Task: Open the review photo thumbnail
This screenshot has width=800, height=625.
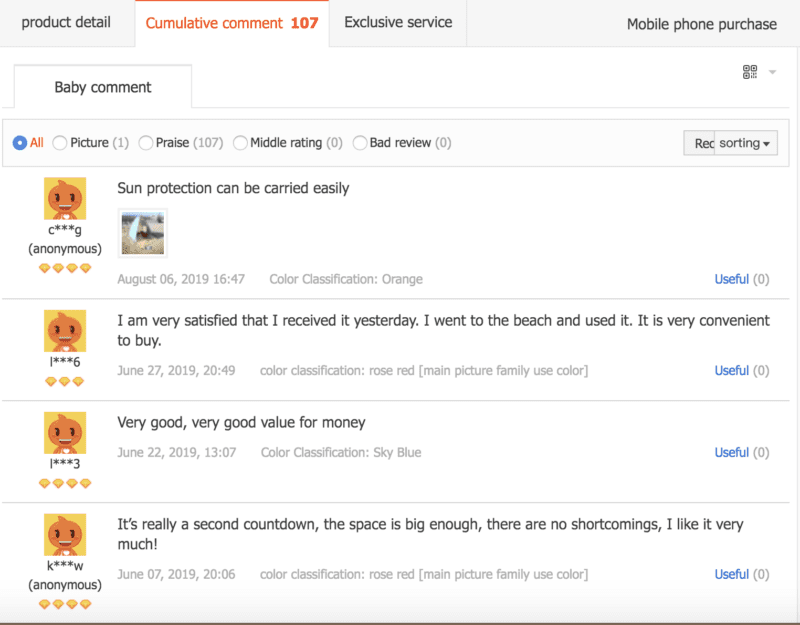Action: pos(142,233)
